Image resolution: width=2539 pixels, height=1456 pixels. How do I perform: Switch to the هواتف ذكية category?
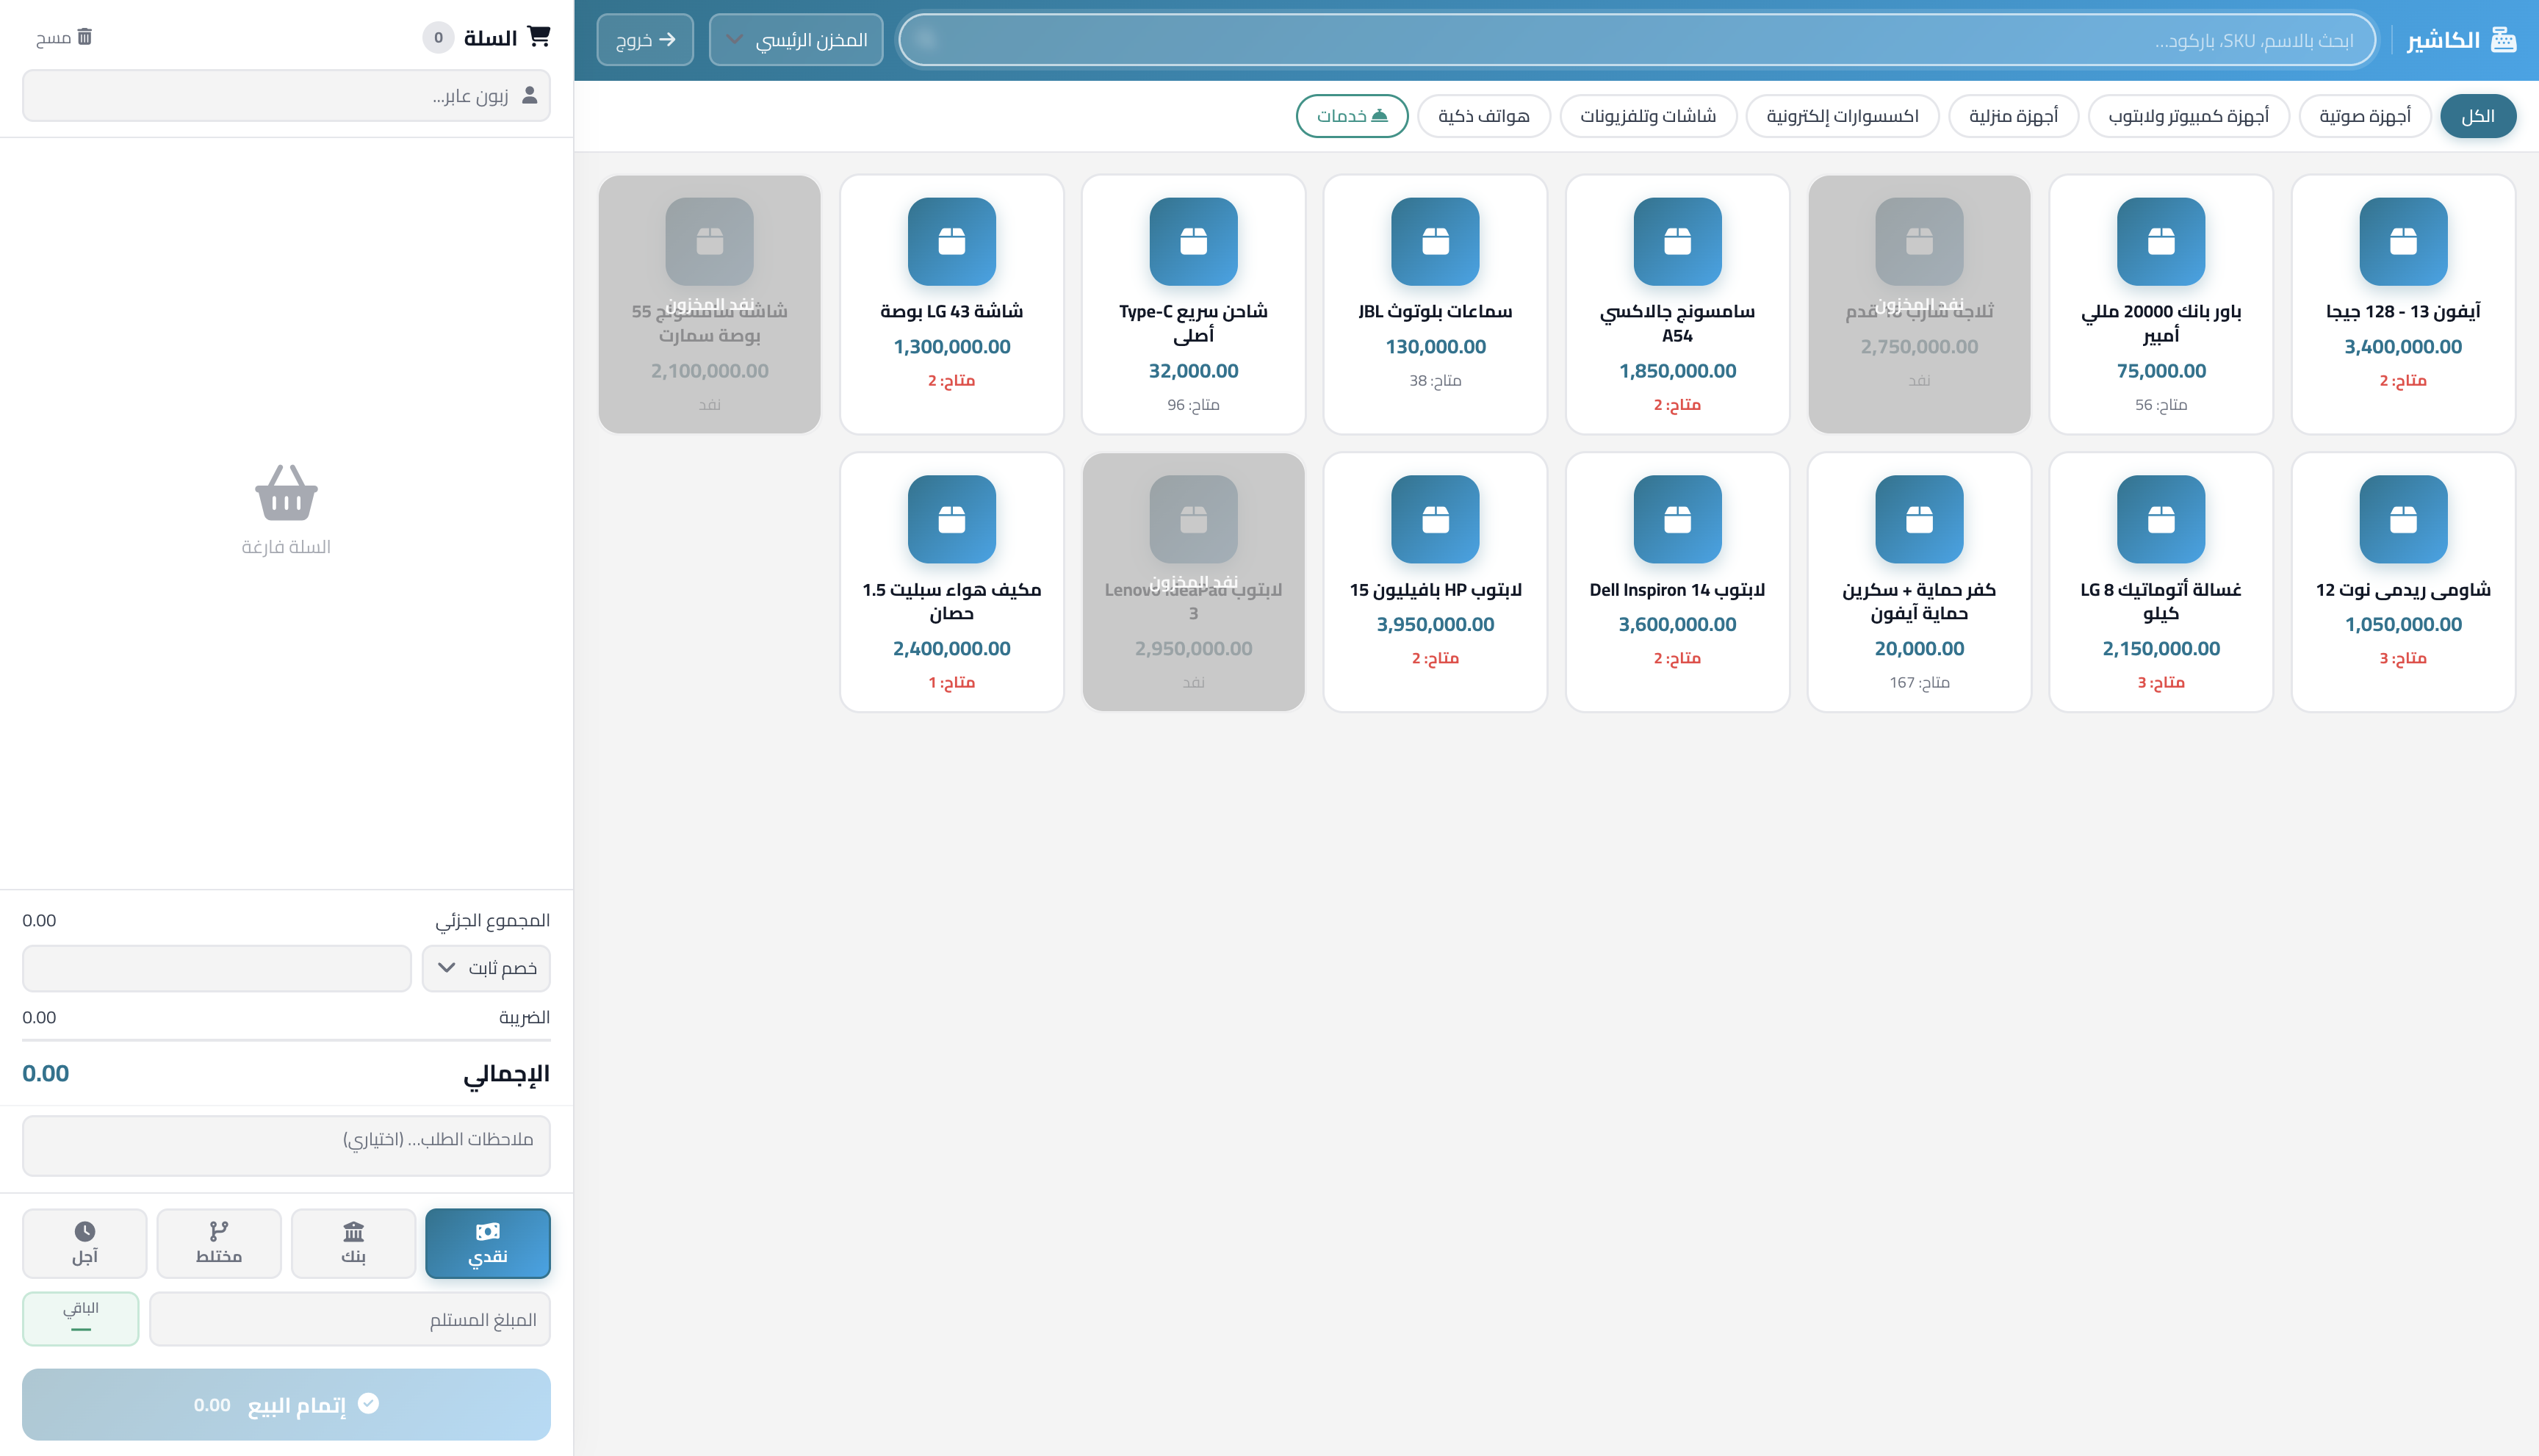click(1483, 116)
